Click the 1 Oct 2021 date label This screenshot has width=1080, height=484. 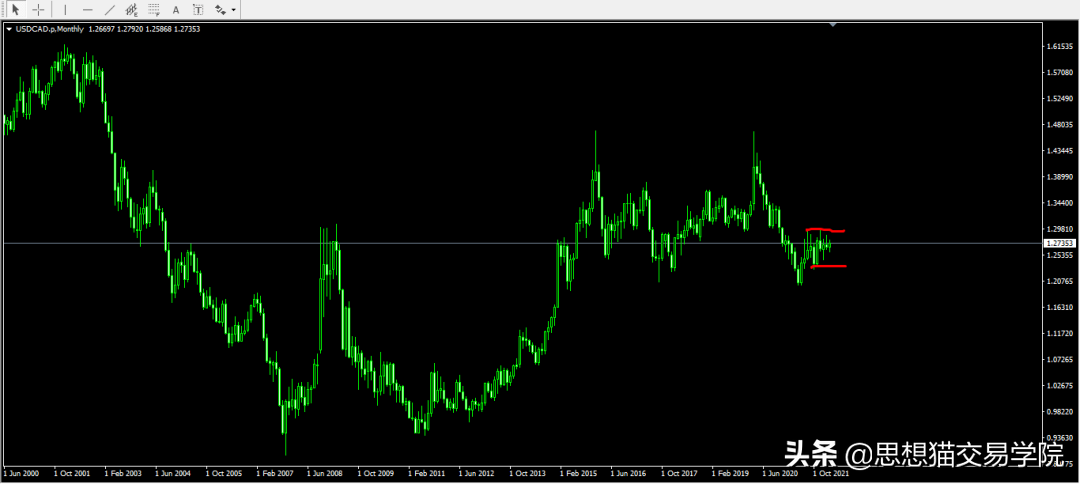coord(831,474)
